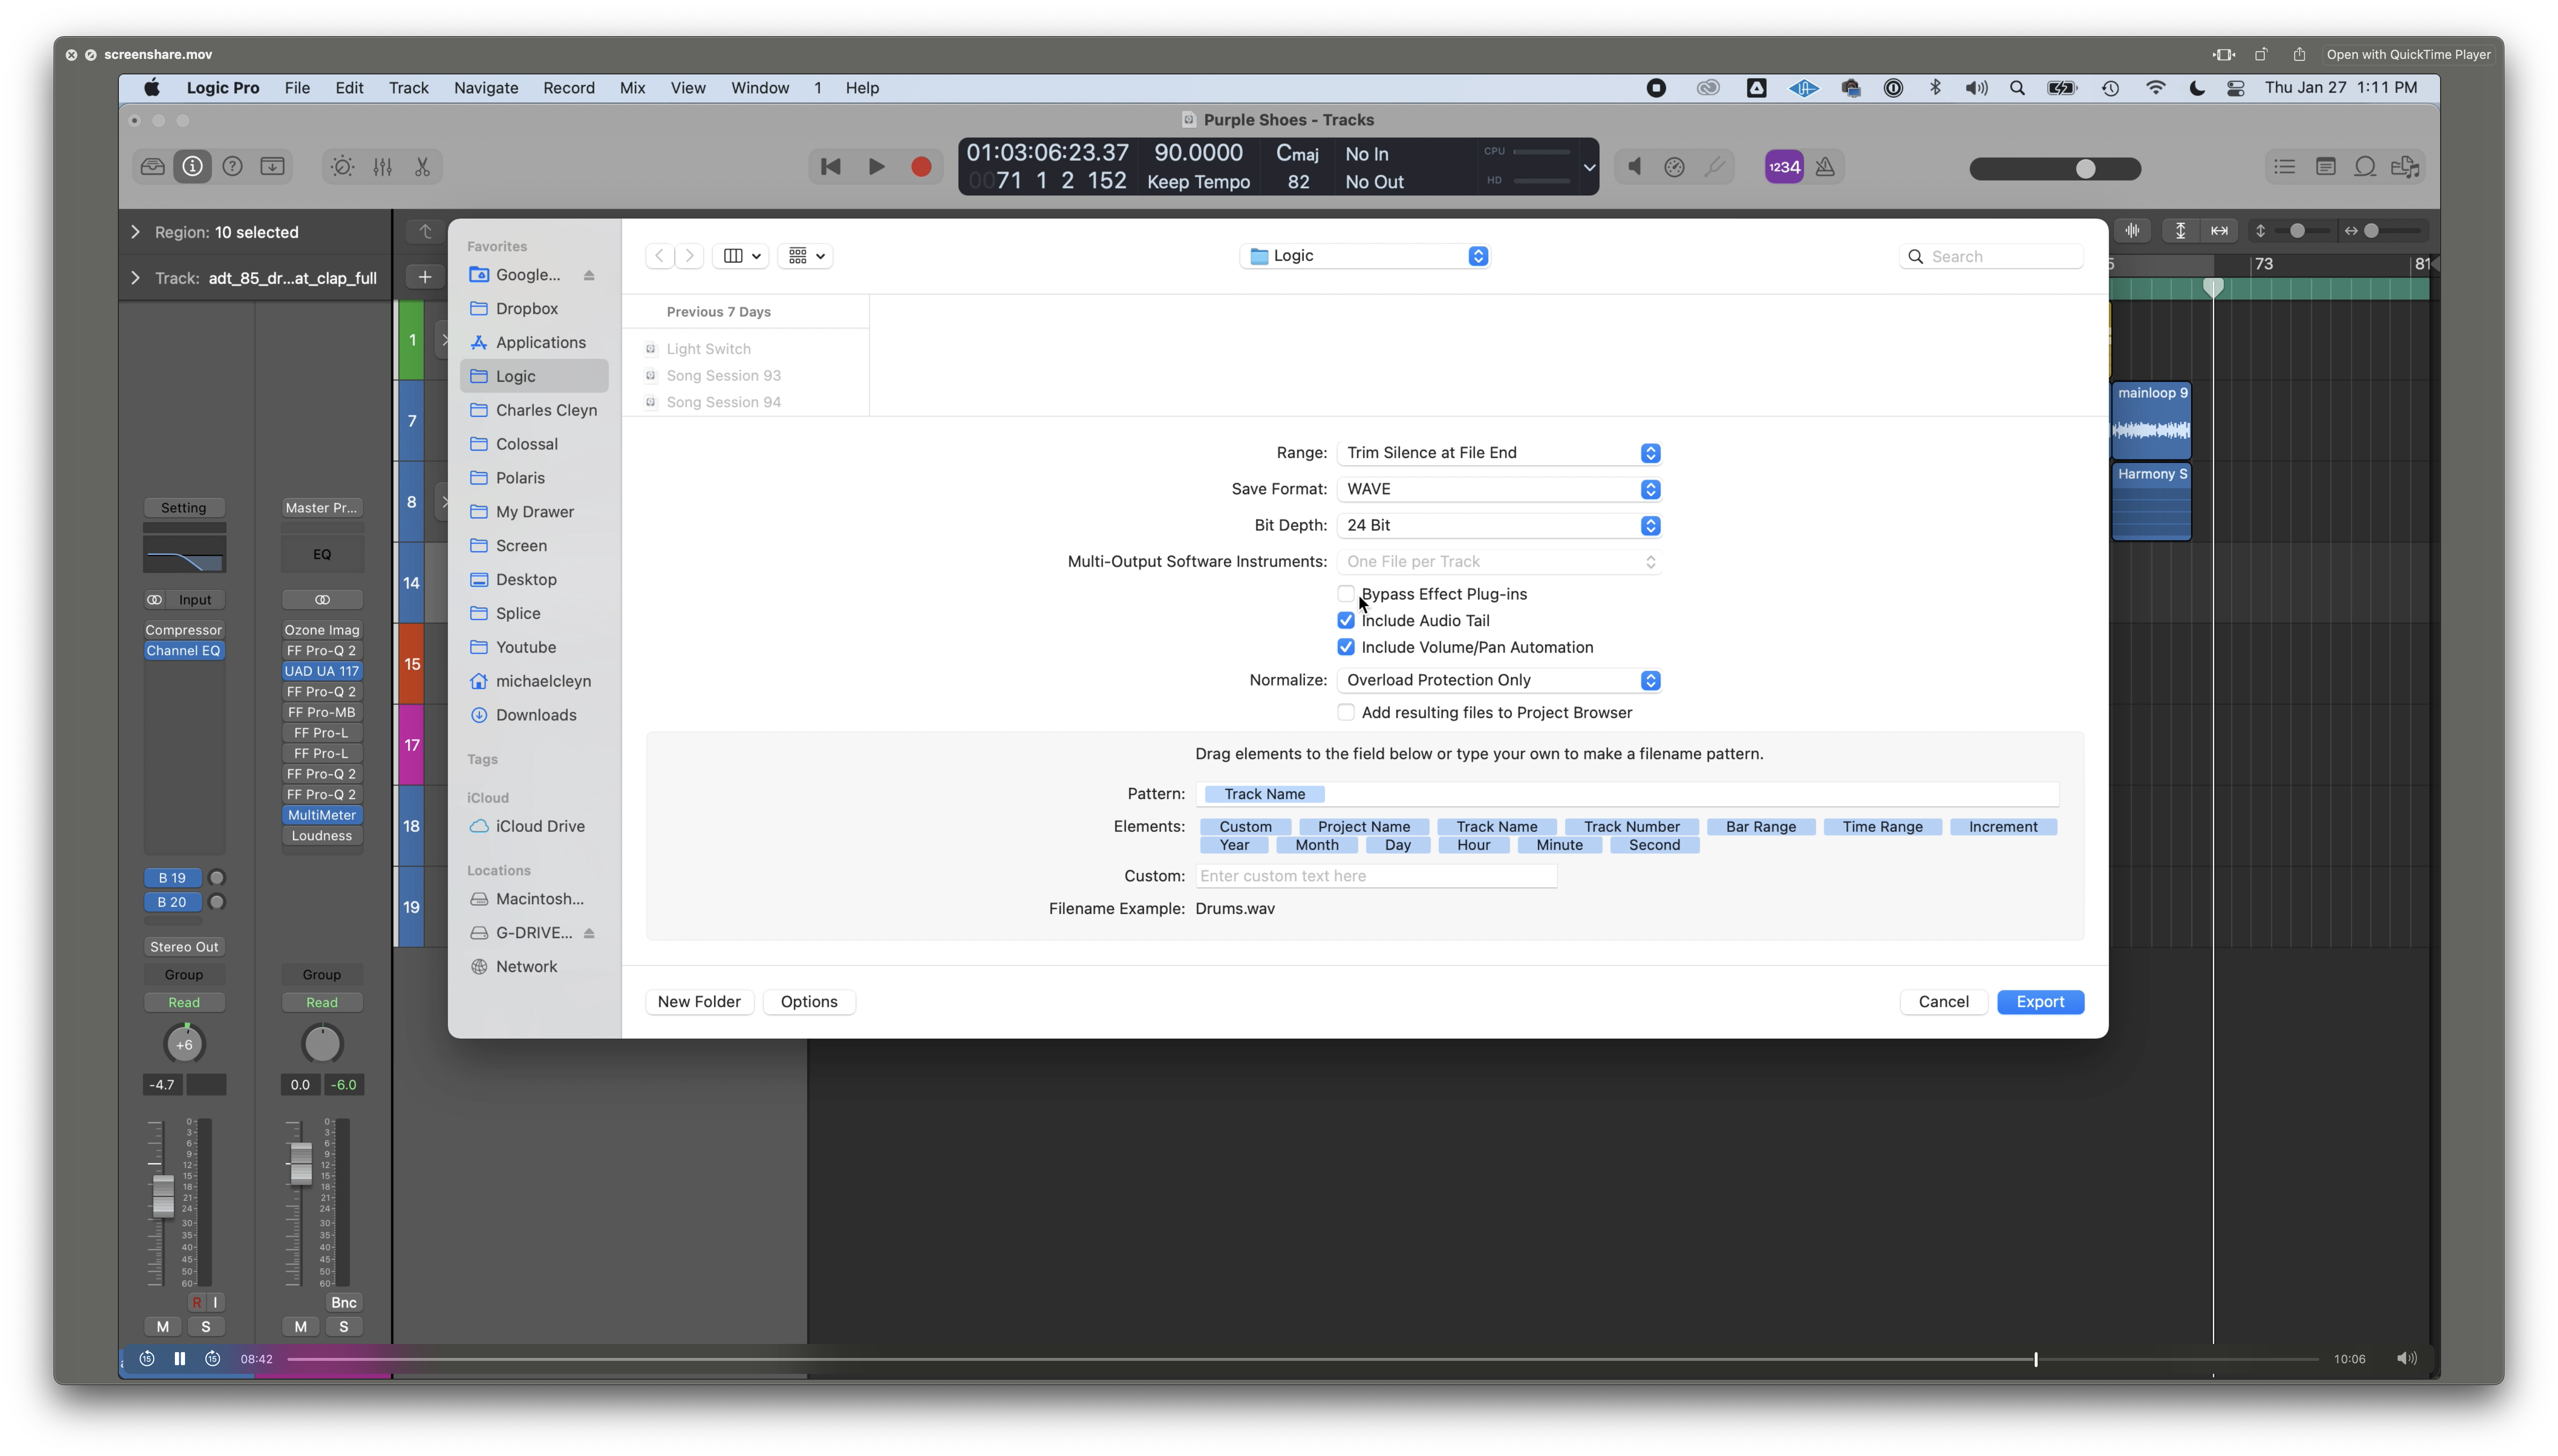Mute the Master channel strip with M
This screenshot has height=1456, width=2558.
[x=300, y=1327]
